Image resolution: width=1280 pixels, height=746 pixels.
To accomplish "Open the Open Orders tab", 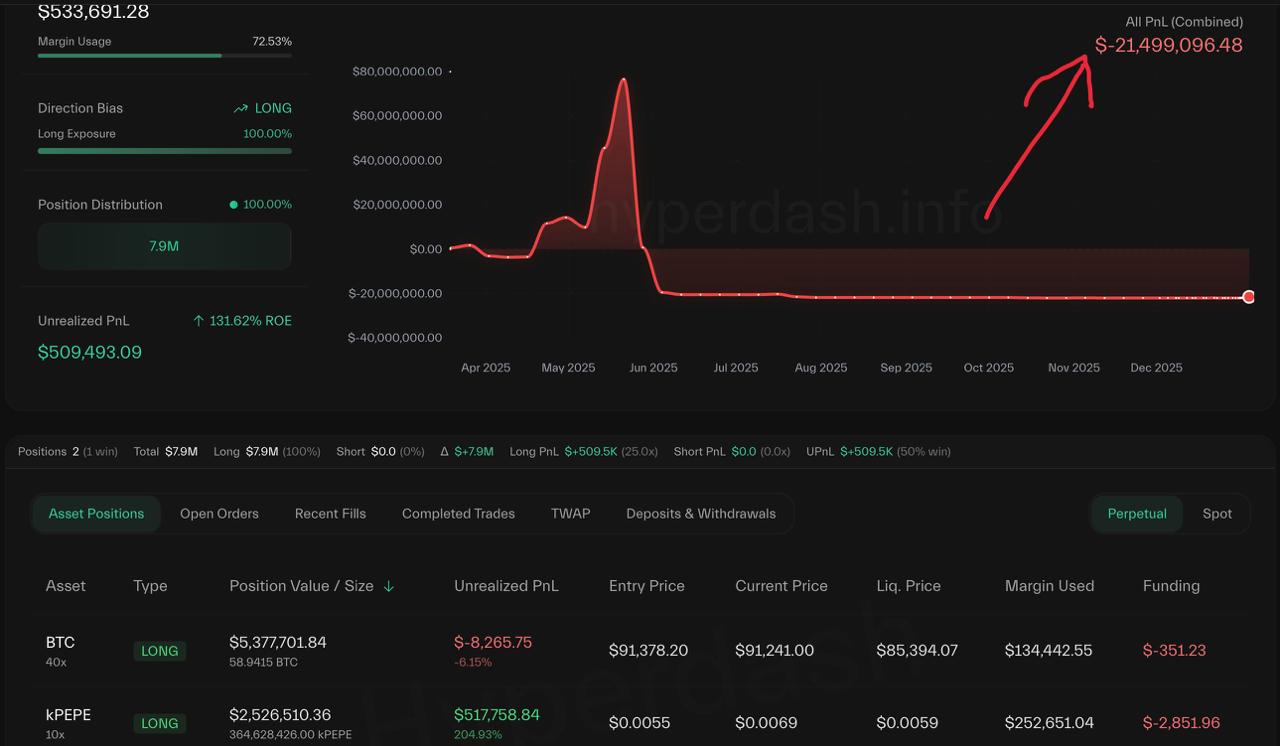I will (219, 514).
